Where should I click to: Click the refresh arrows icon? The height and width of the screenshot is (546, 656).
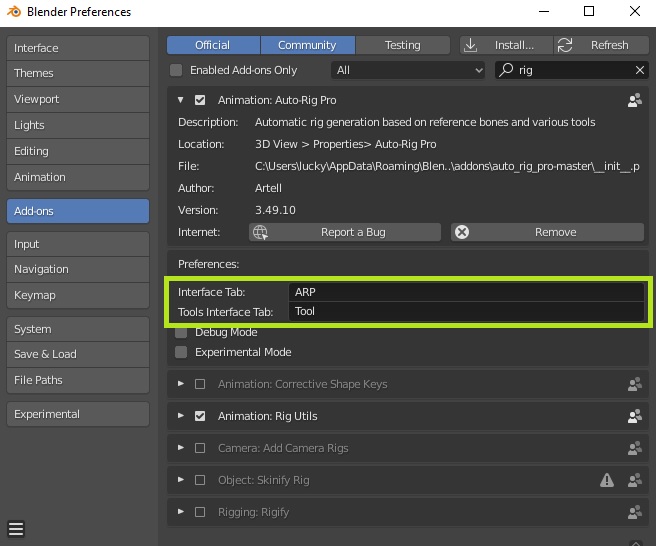coord(565,45)
